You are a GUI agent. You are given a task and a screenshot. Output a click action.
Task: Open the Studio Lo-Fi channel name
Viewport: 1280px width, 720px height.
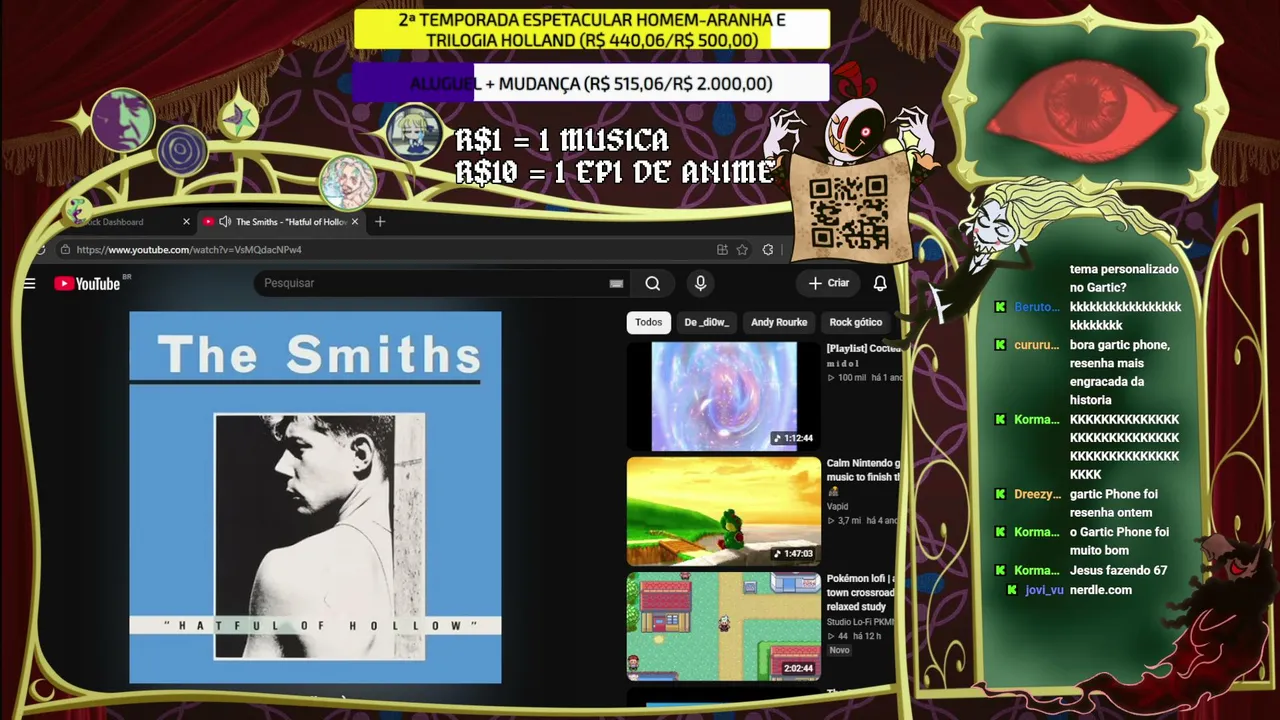click(861, 622)
